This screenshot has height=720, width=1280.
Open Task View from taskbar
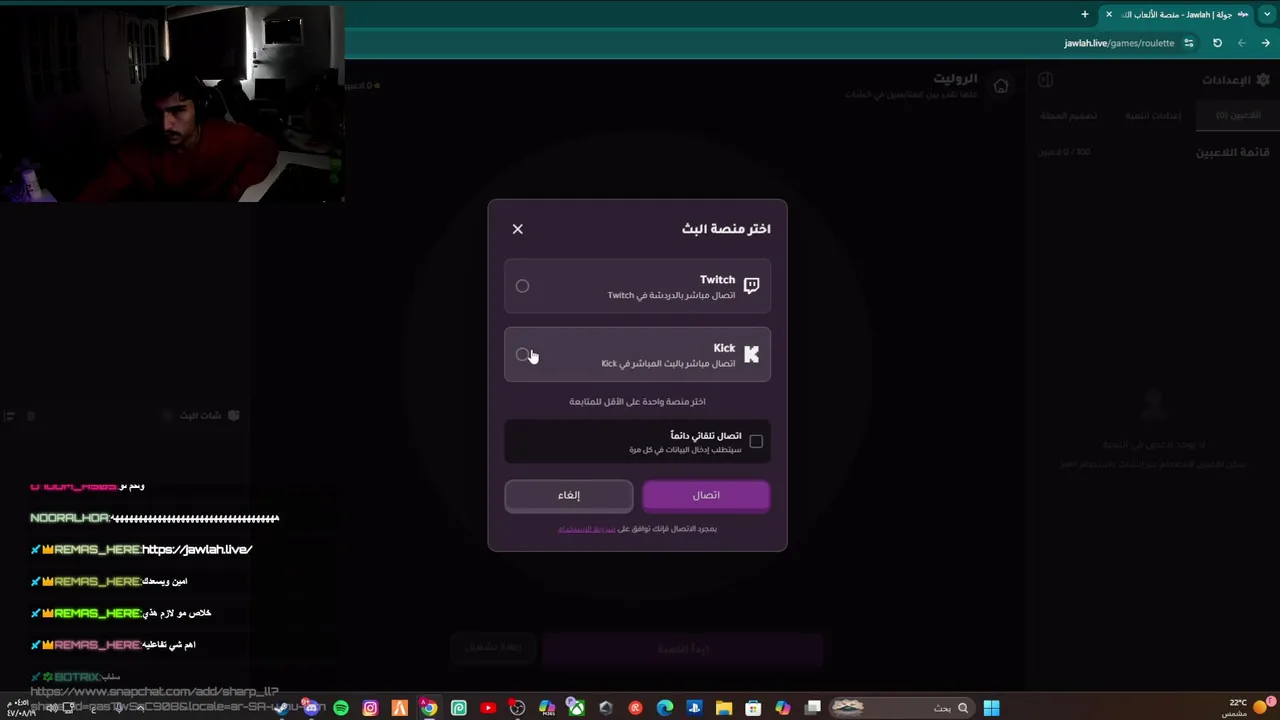click(x=814, y=708)
